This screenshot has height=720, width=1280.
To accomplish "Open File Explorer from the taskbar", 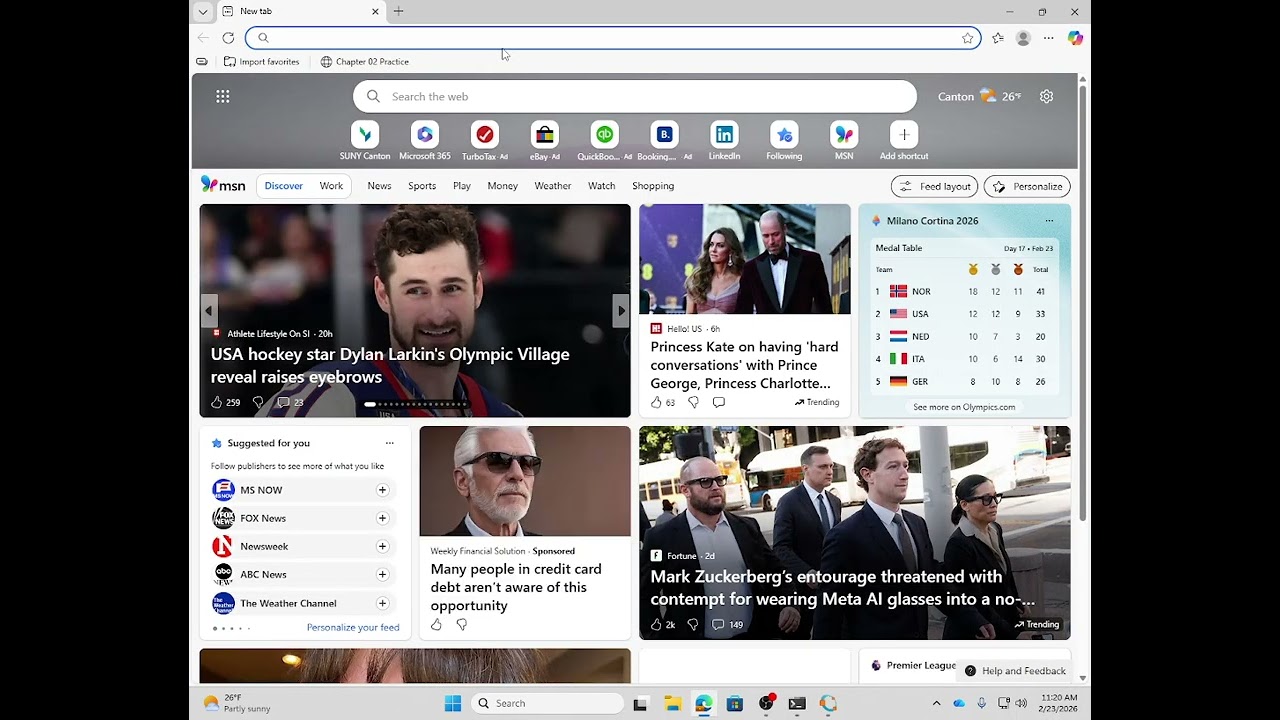I will [672, 703].
